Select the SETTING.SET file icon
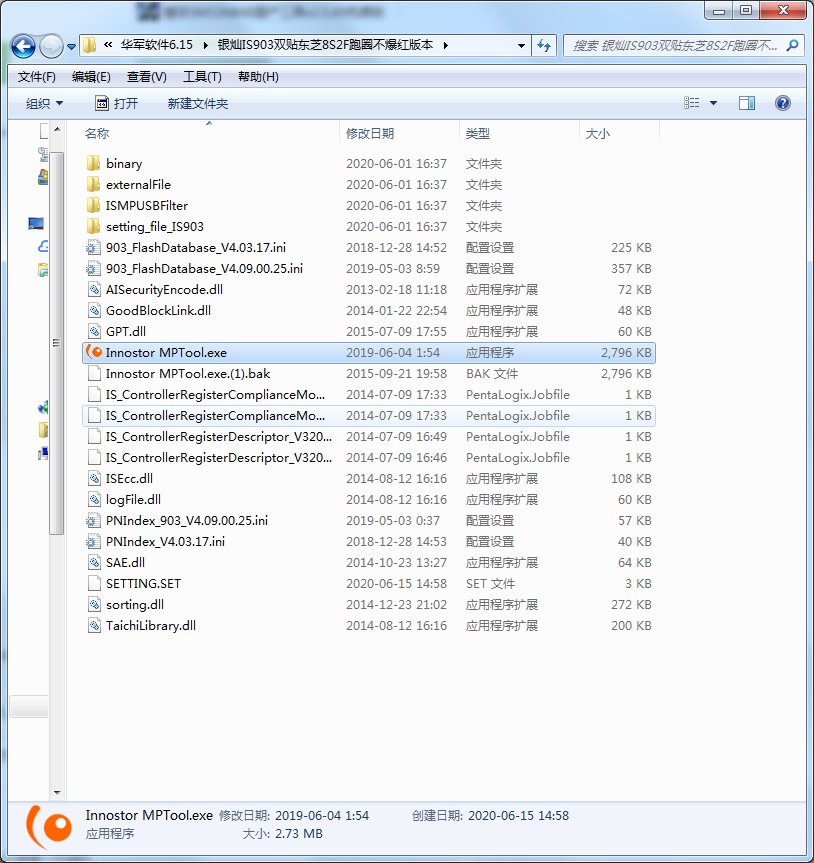This screenshot has height=863, width=814. [x=94, y=583]
